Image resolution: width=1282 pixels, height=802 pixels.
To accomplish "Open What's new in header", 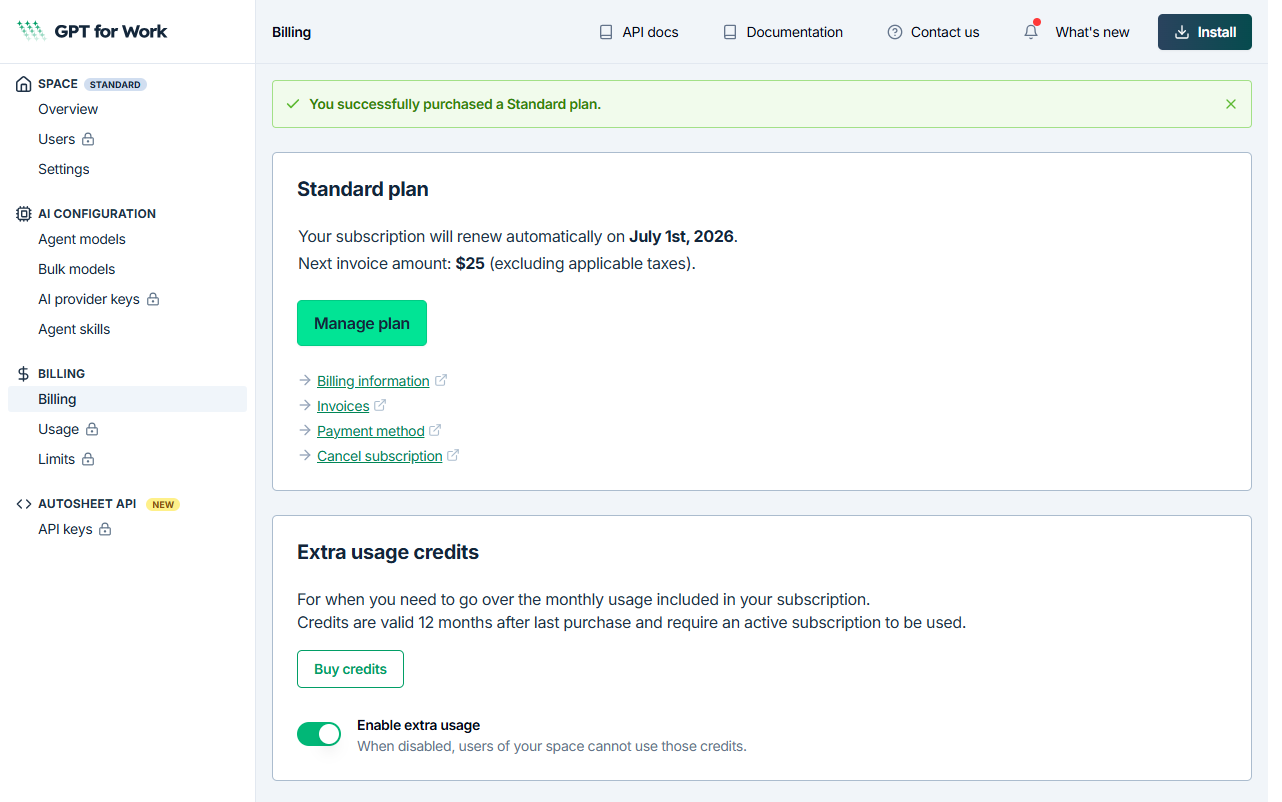I will pyautogui.click(x=1092, y=32).
